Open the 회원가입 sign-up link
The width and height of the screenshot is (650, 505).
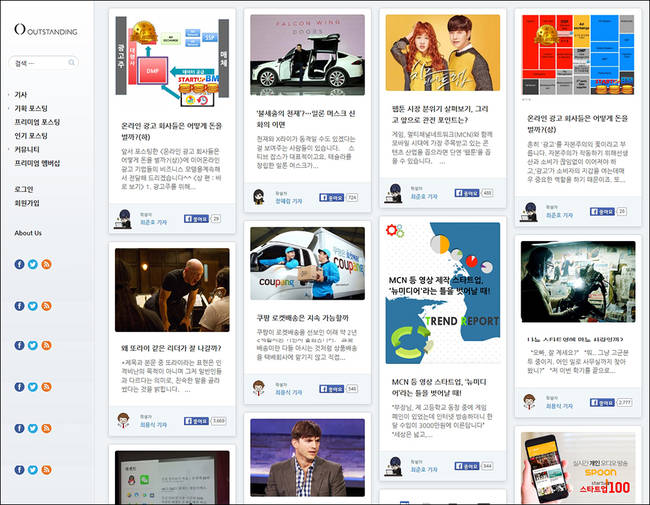pos(27,202)
